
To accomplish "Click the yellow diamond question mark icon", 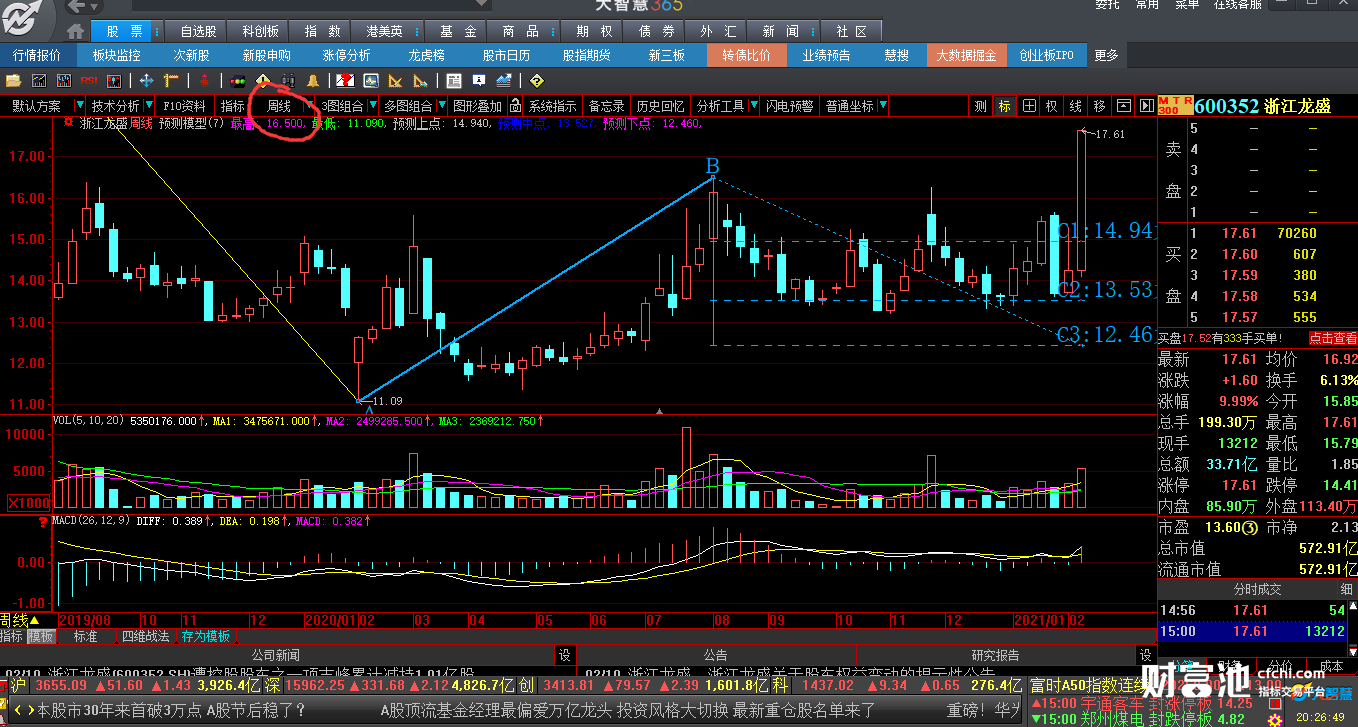I will 536,80.
